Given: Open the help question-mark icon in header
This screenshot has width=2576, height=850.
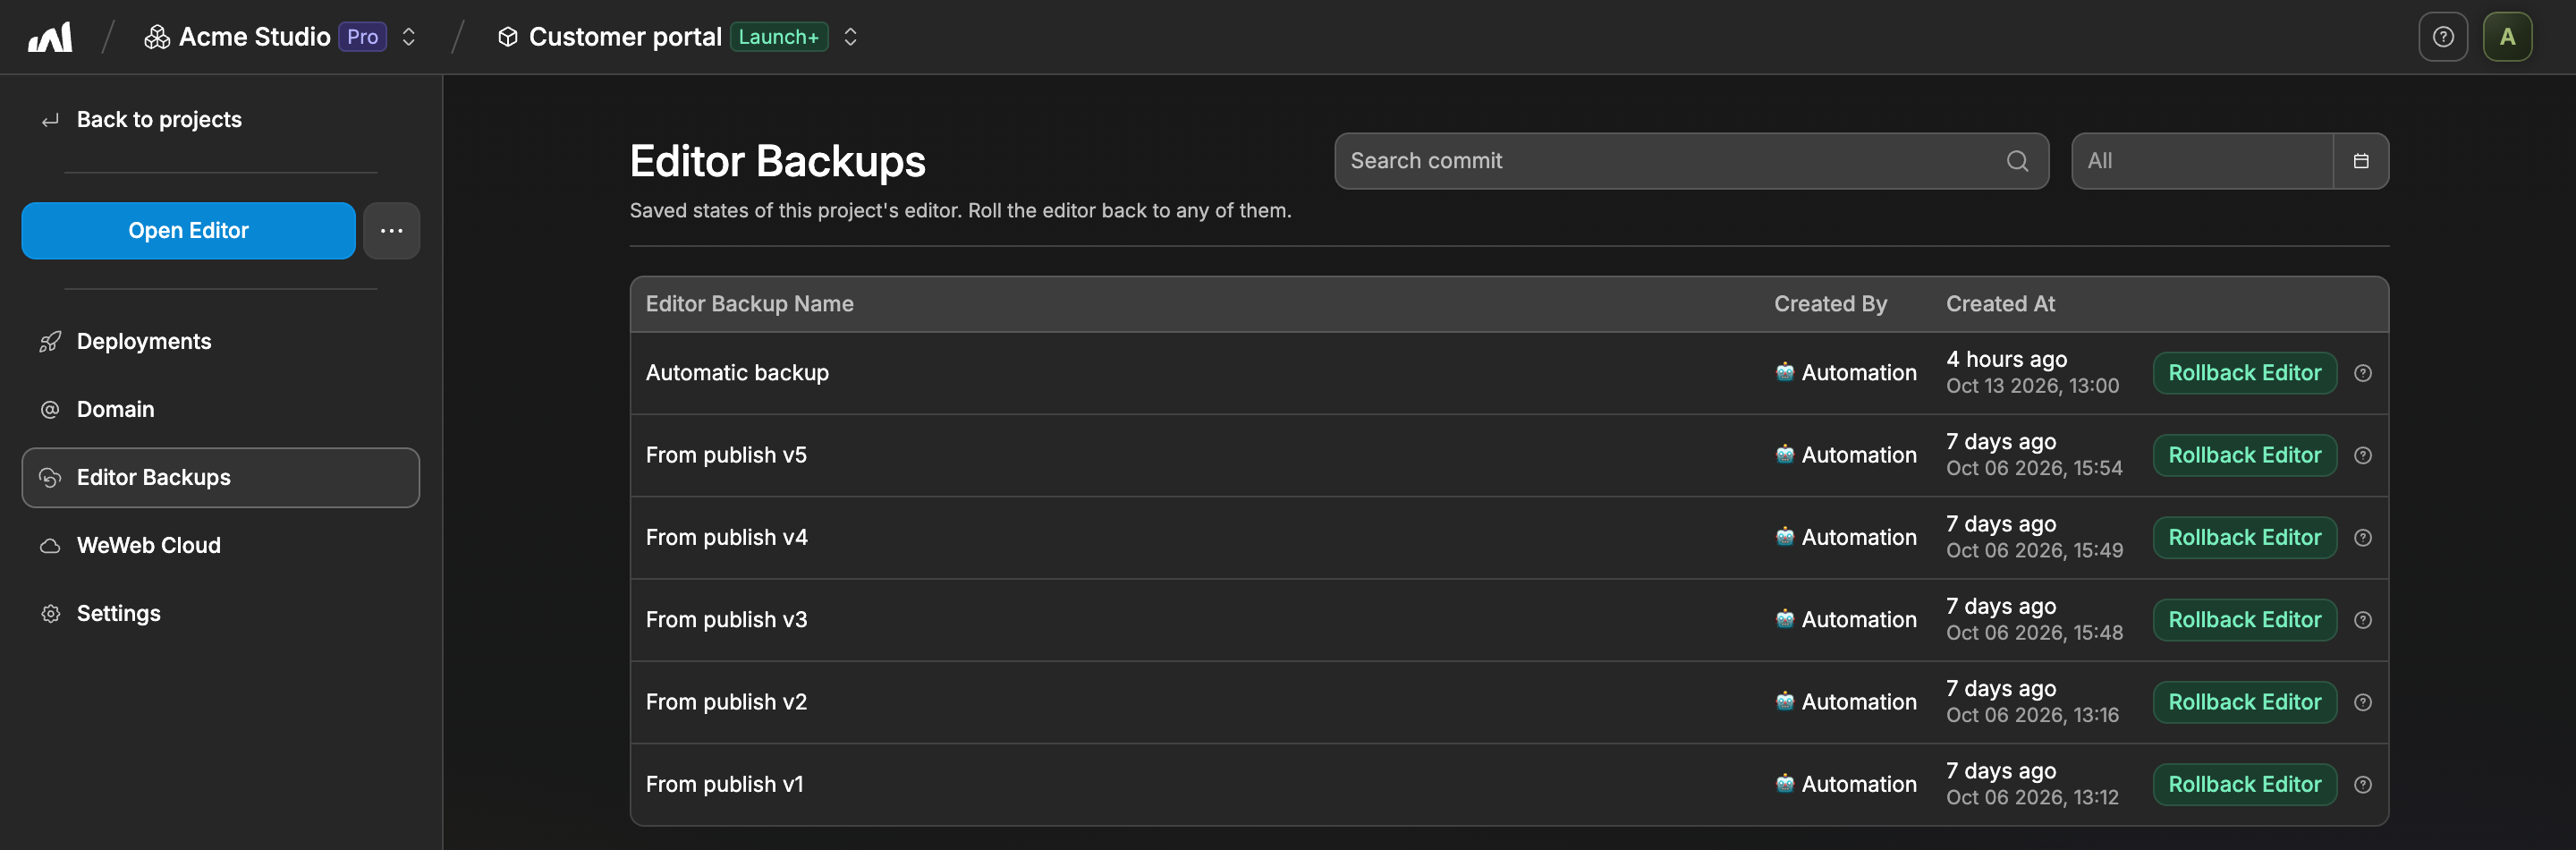Looking at the screenshot, I should 2443,37.
